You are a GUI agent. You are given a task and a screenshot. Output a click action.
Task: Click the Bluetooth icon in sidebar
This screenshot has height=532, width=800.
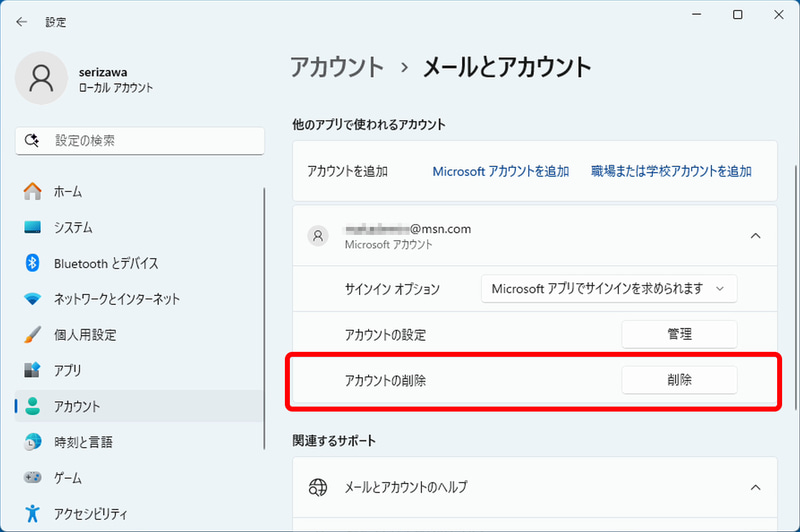[x=33, y=263]
